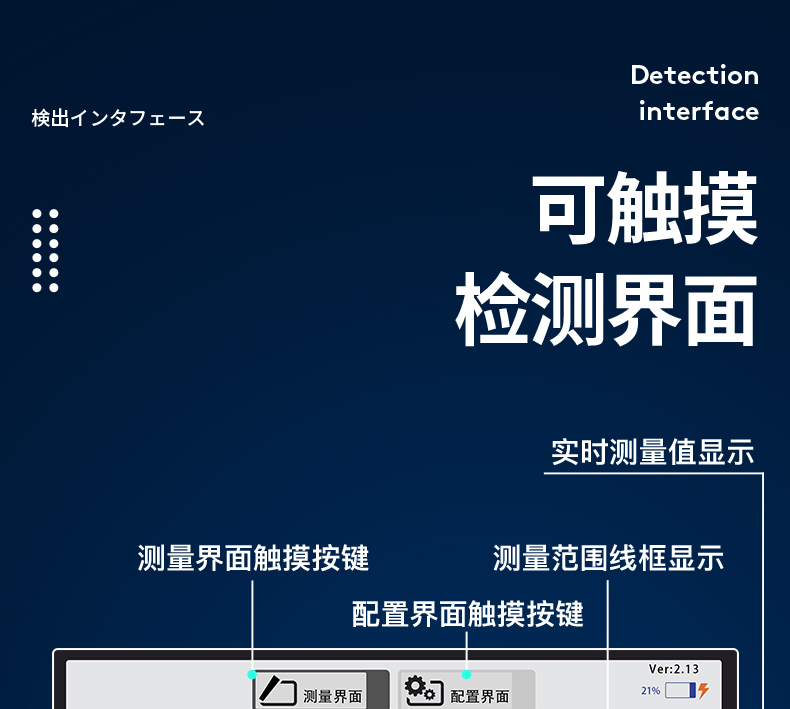Click the cyan dot on the 测量界面 button
Image resolution: width=790 pixels, height=709 pixels.
tap(252, 675)
